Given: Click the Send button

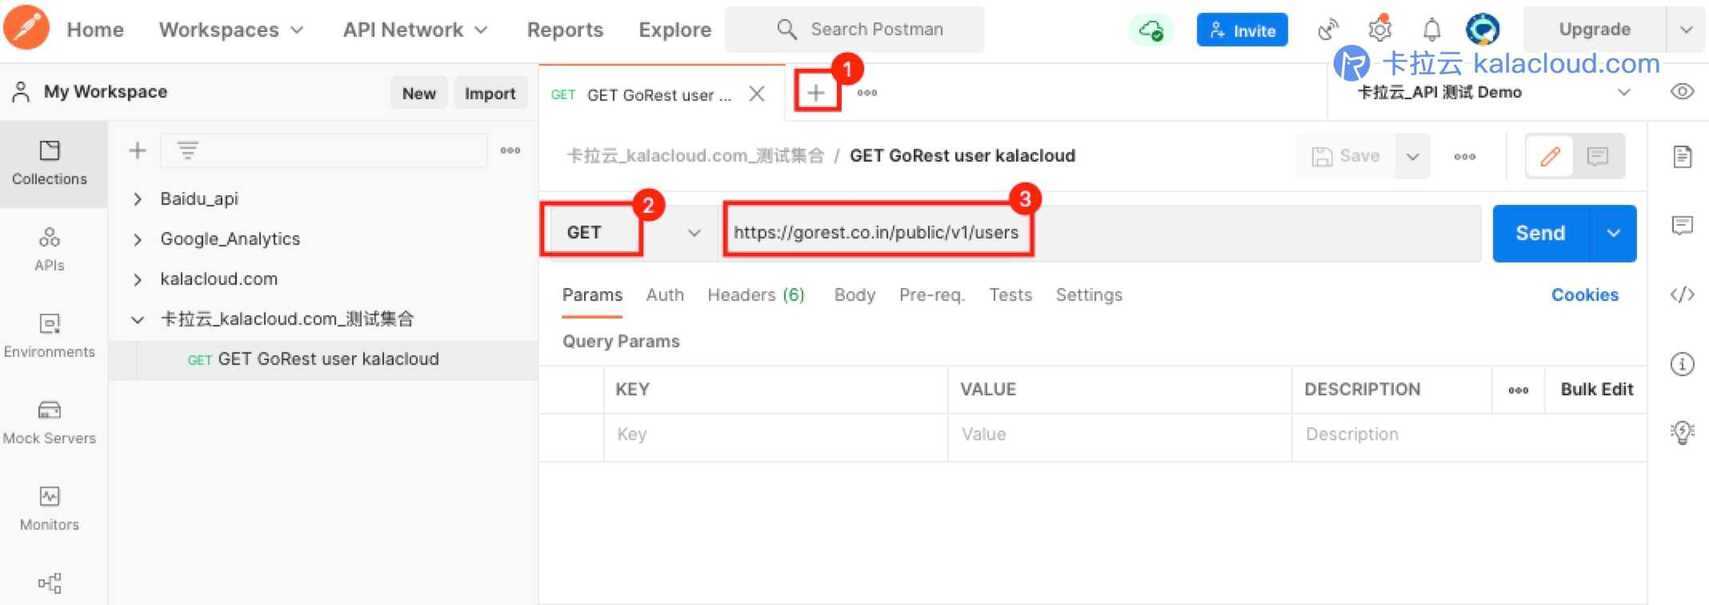Looking at the screenshot, I should [x=1539, y=233].
